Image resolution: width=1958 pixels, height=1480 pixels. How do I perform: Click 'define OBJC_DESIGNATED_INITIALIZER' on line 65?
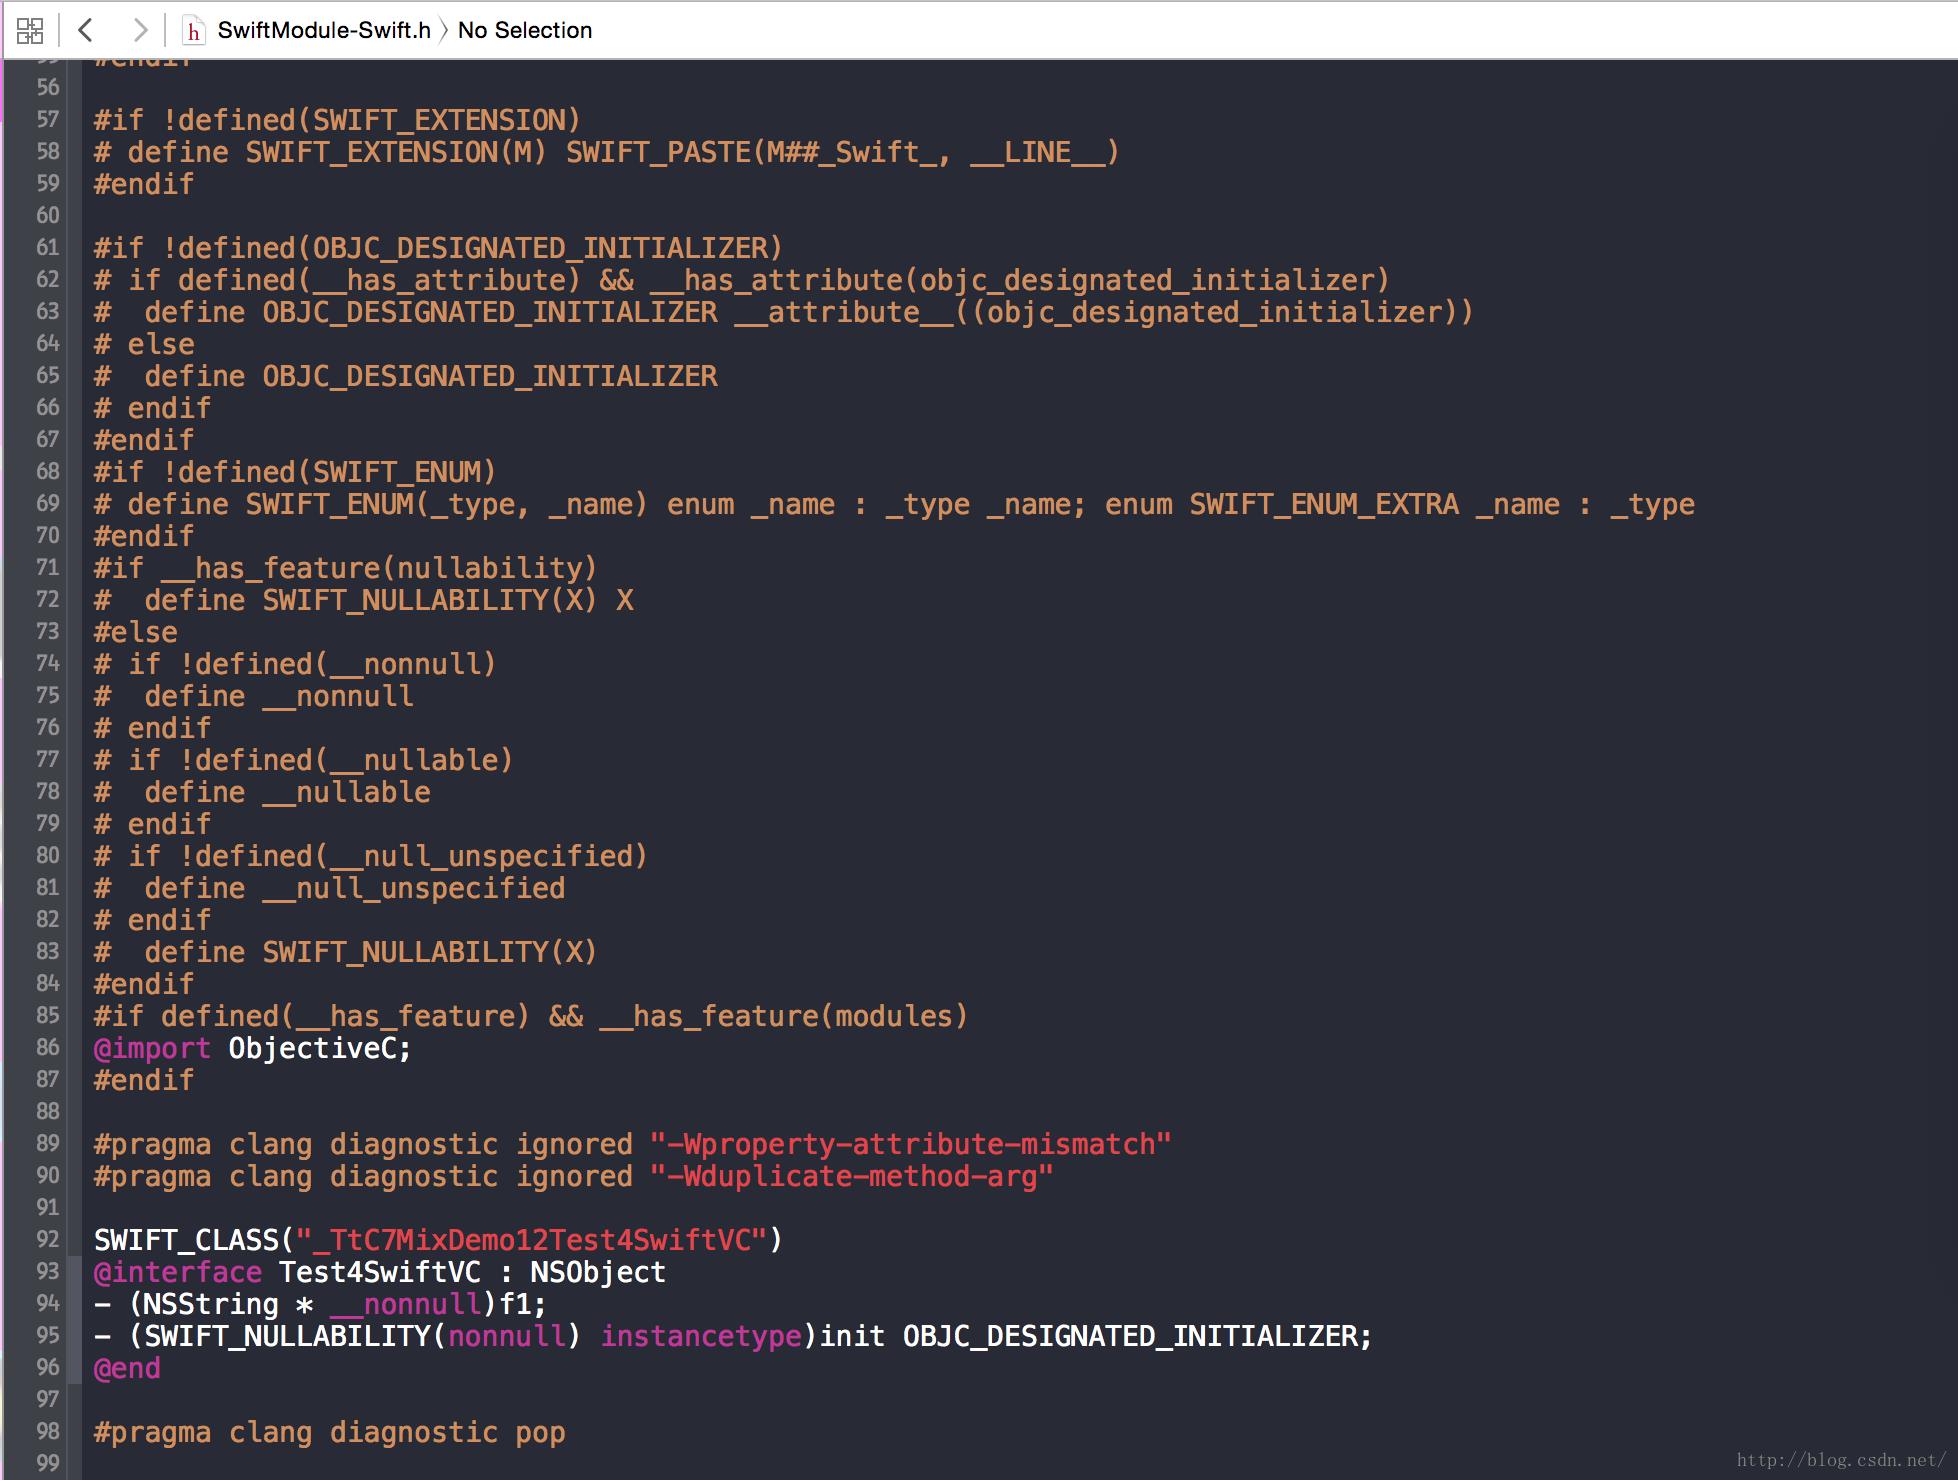click(431, 377)
